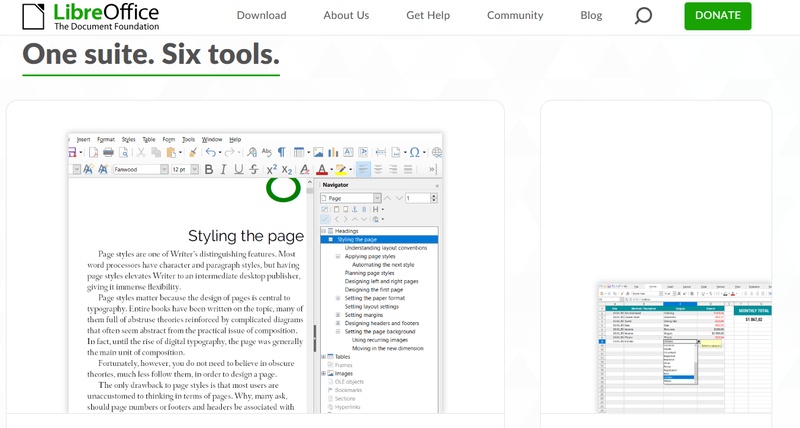Screen dimensions: 800x428
Task: Open Find and Replace icon
Action: pyautogui.click(x=252, y=152)
